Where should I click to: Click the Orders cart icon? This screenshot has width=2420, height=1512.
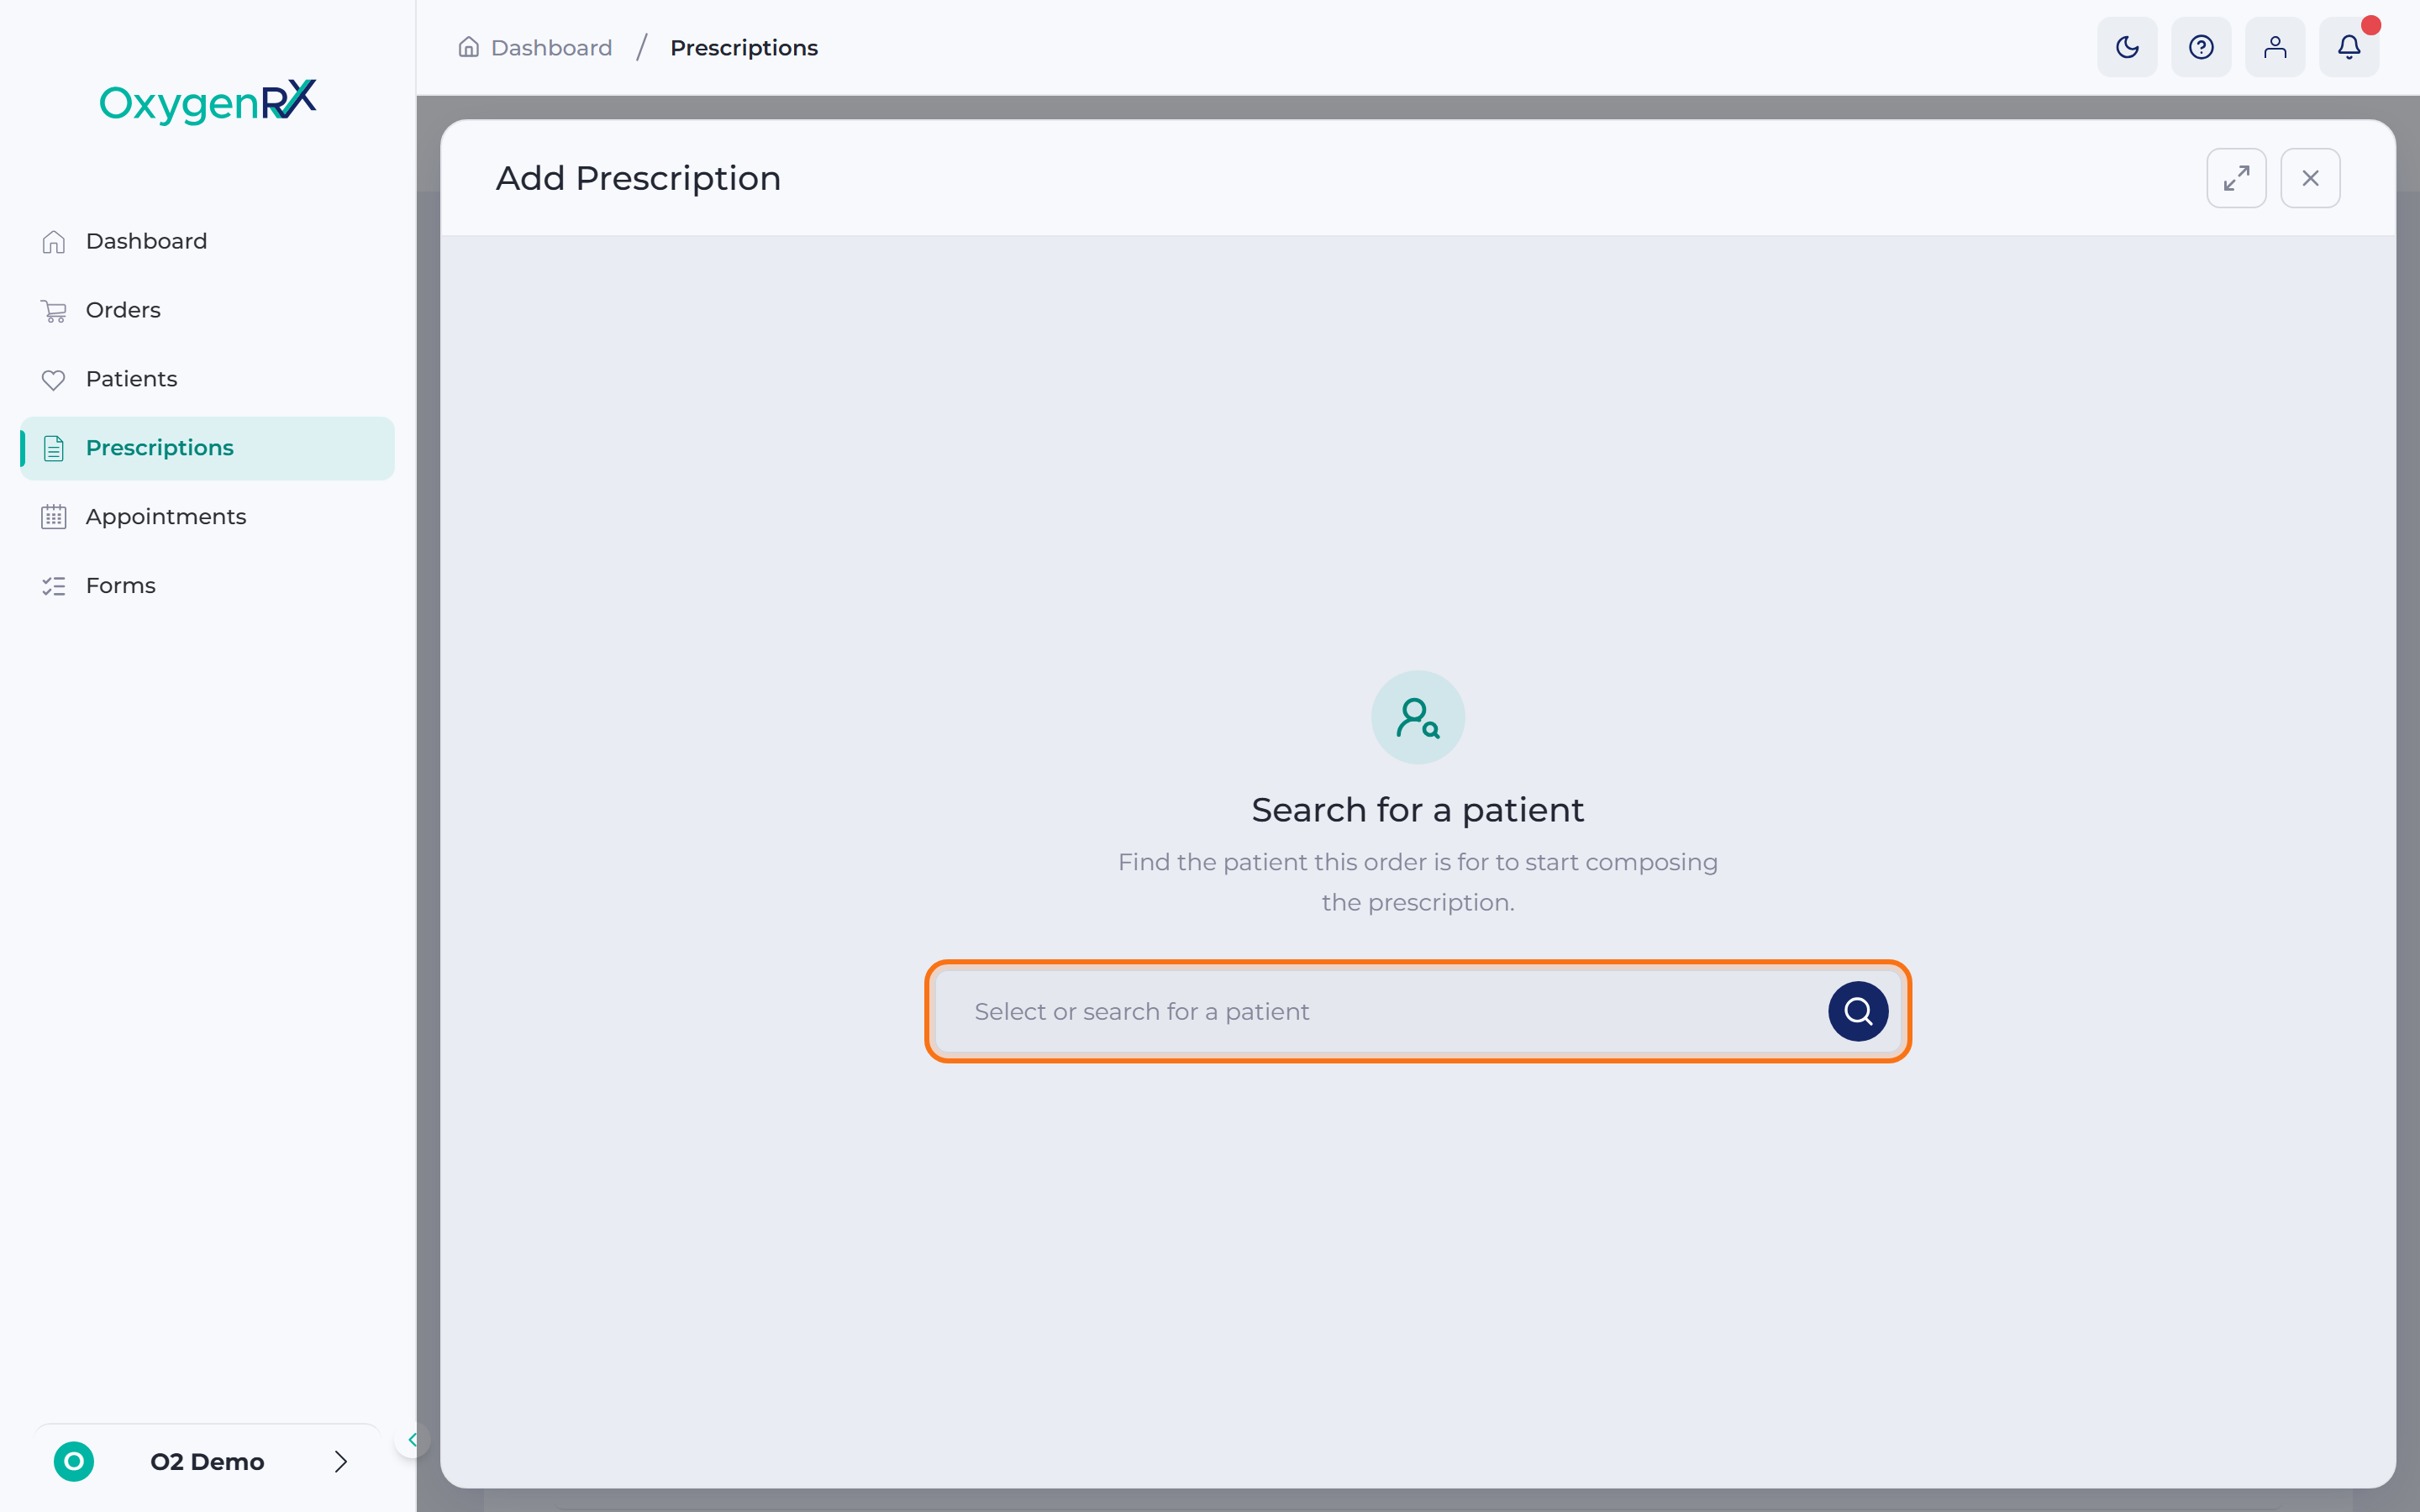[54, 311]
